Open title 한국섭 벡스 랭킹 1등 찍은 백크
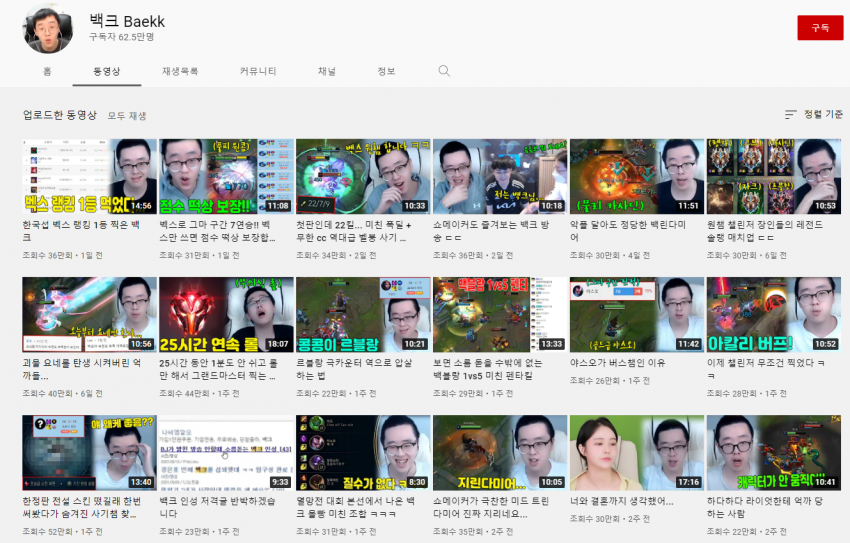Viewport: 850px width, 543px height. click(x=81, y=231)
